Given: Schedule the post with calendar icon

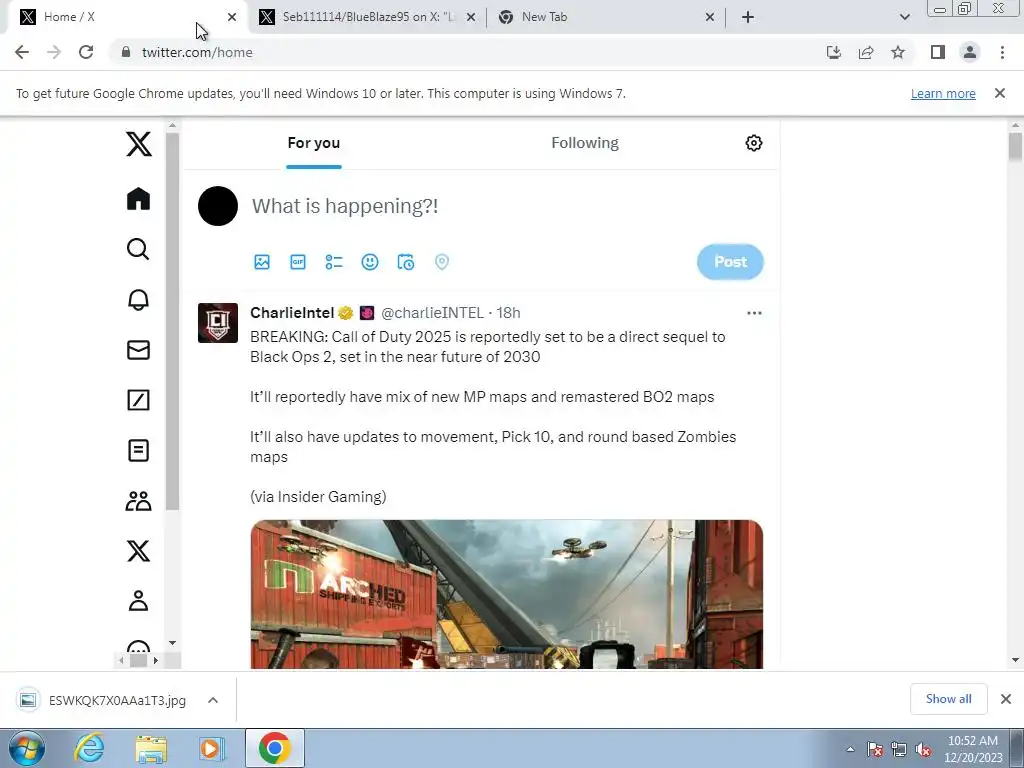Looking at the screenshot, I should [406, 262].
